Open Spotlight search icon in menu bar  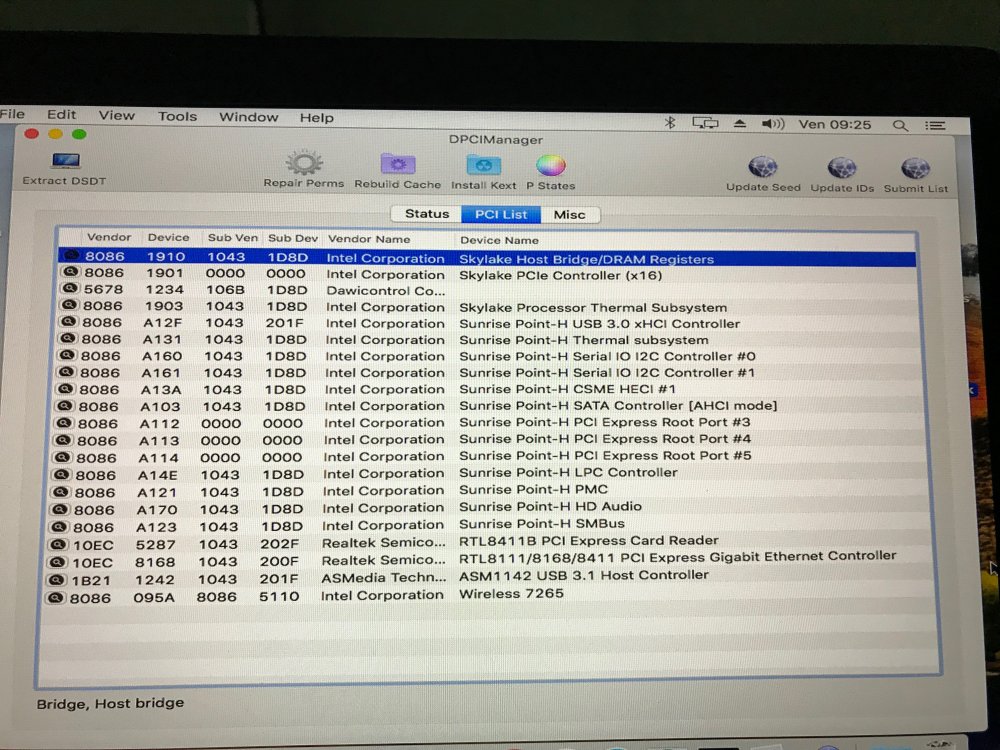click(900, 126)
